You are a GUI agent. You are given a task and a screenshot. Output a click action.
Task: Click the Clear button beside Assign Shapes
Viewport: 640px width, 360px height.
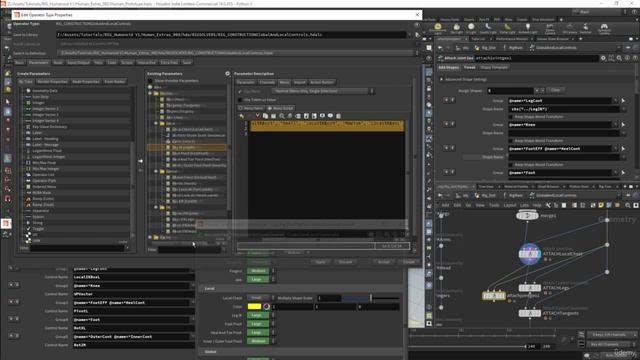(x=556, y=90)
